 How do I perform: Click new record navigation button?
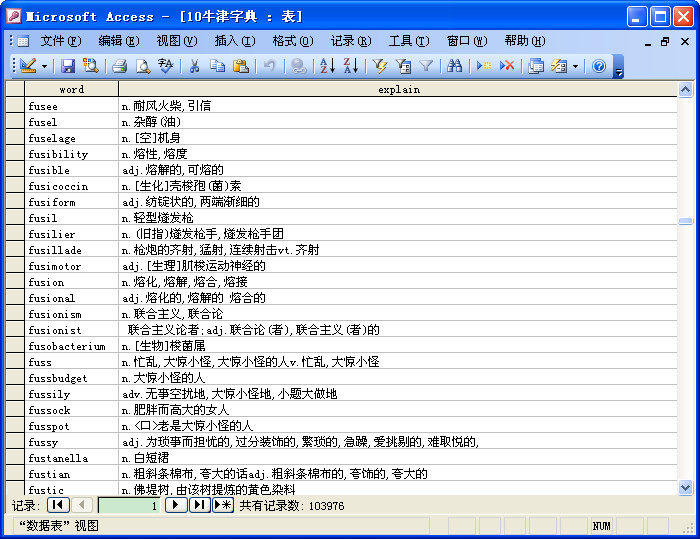223,505
